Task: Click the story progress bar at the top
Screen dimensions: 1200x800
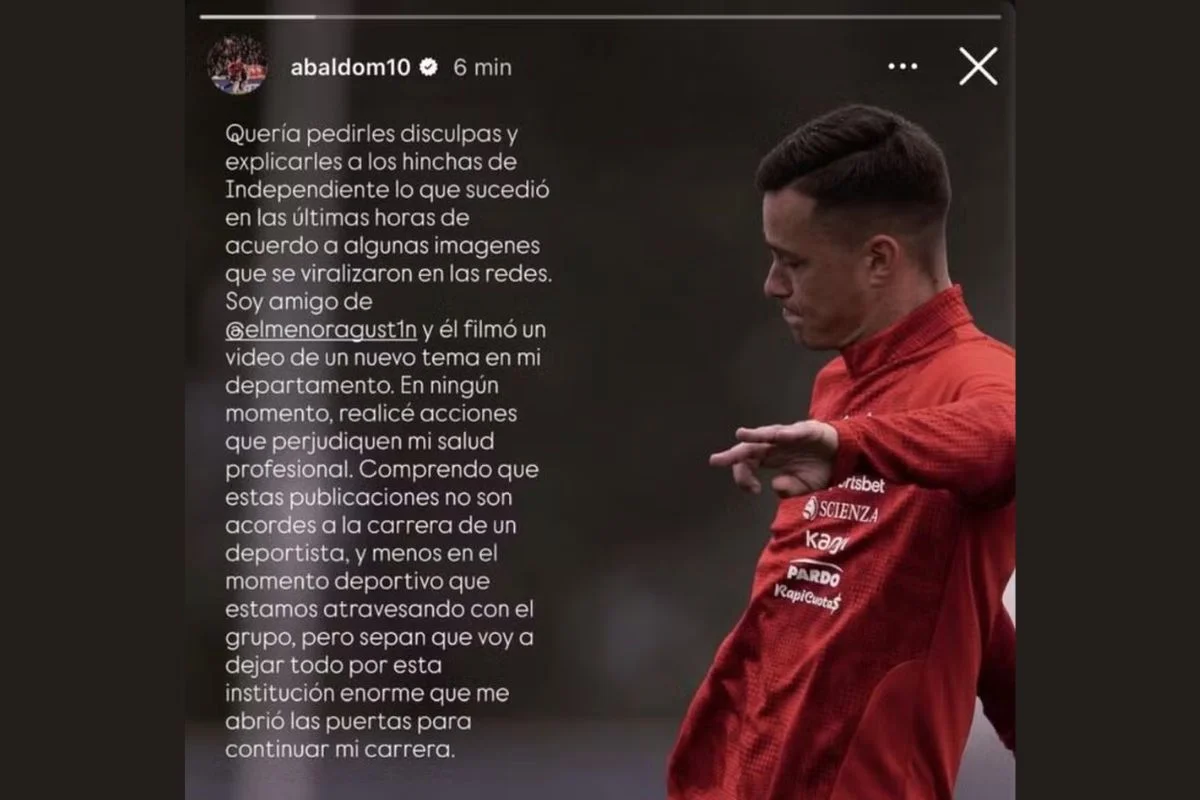Action: pyautogui.click(x=600, y=16)
